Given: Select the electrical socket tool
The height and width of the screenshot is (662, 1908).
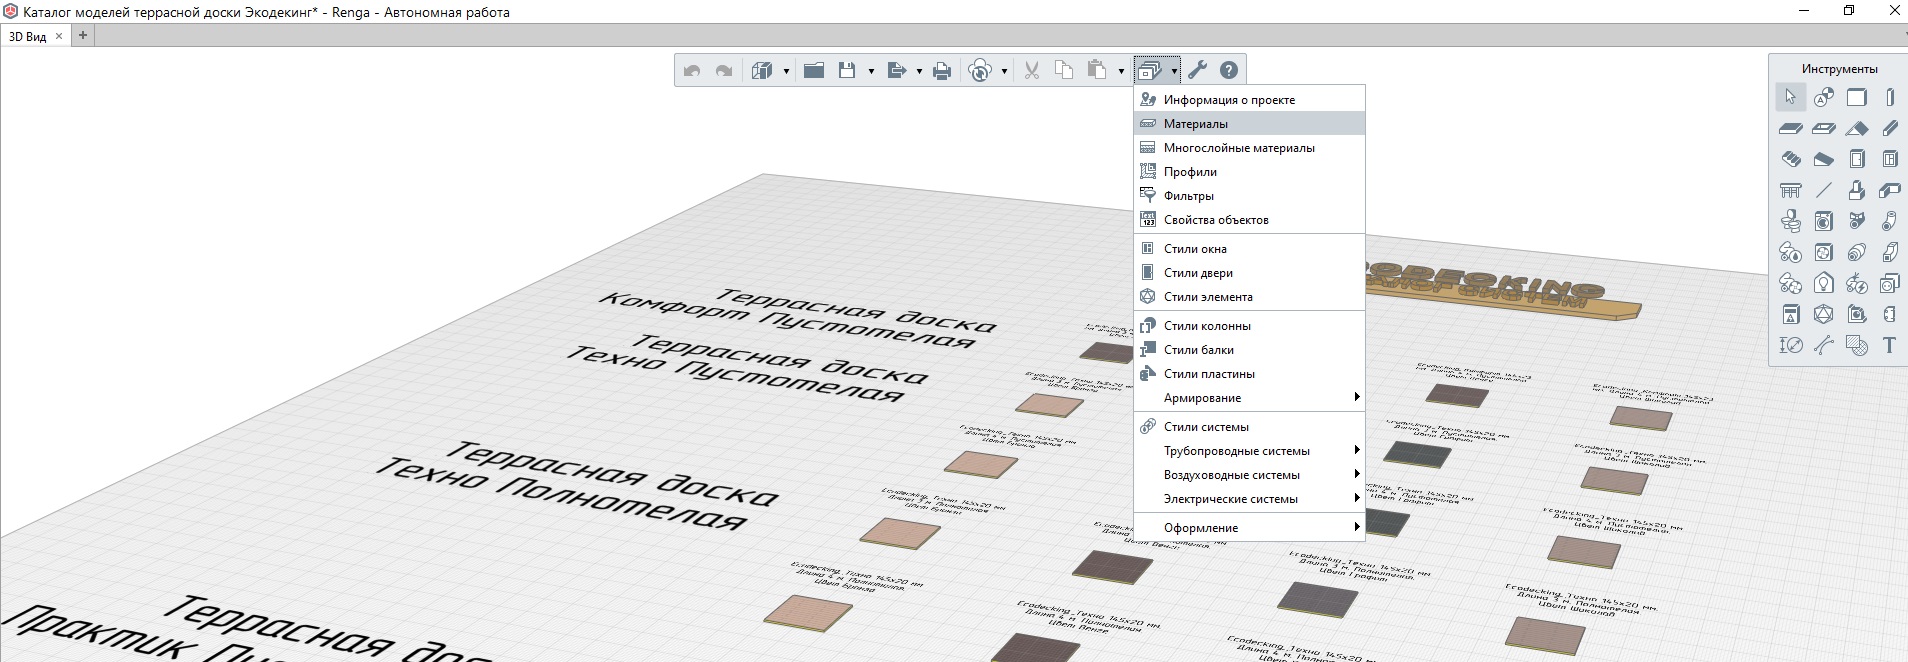Looking at the screenshot, I should pos(1889,283).
